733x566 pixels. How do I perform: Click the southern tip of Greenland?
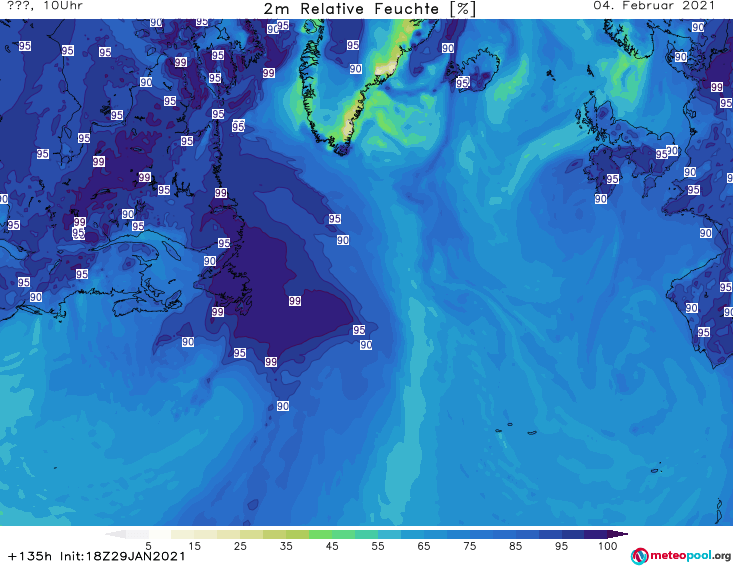(341, 149)
